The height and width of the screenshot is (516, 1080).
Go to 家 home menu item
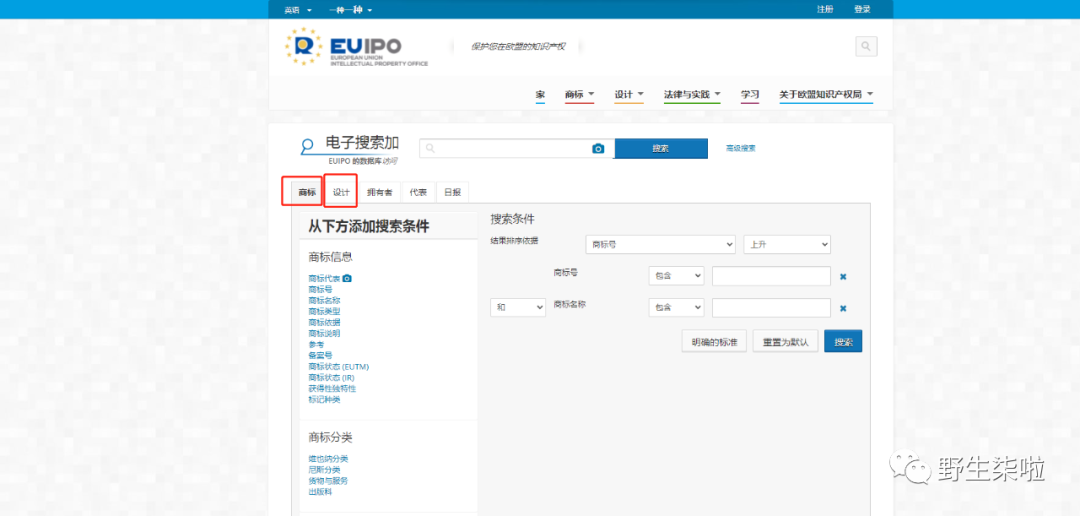540,94
